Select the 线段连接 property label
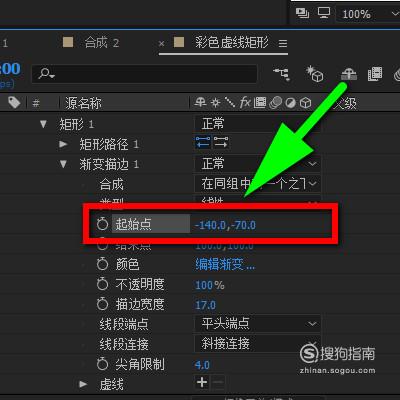This screenshot has width=400, height=400. (124, 344)
